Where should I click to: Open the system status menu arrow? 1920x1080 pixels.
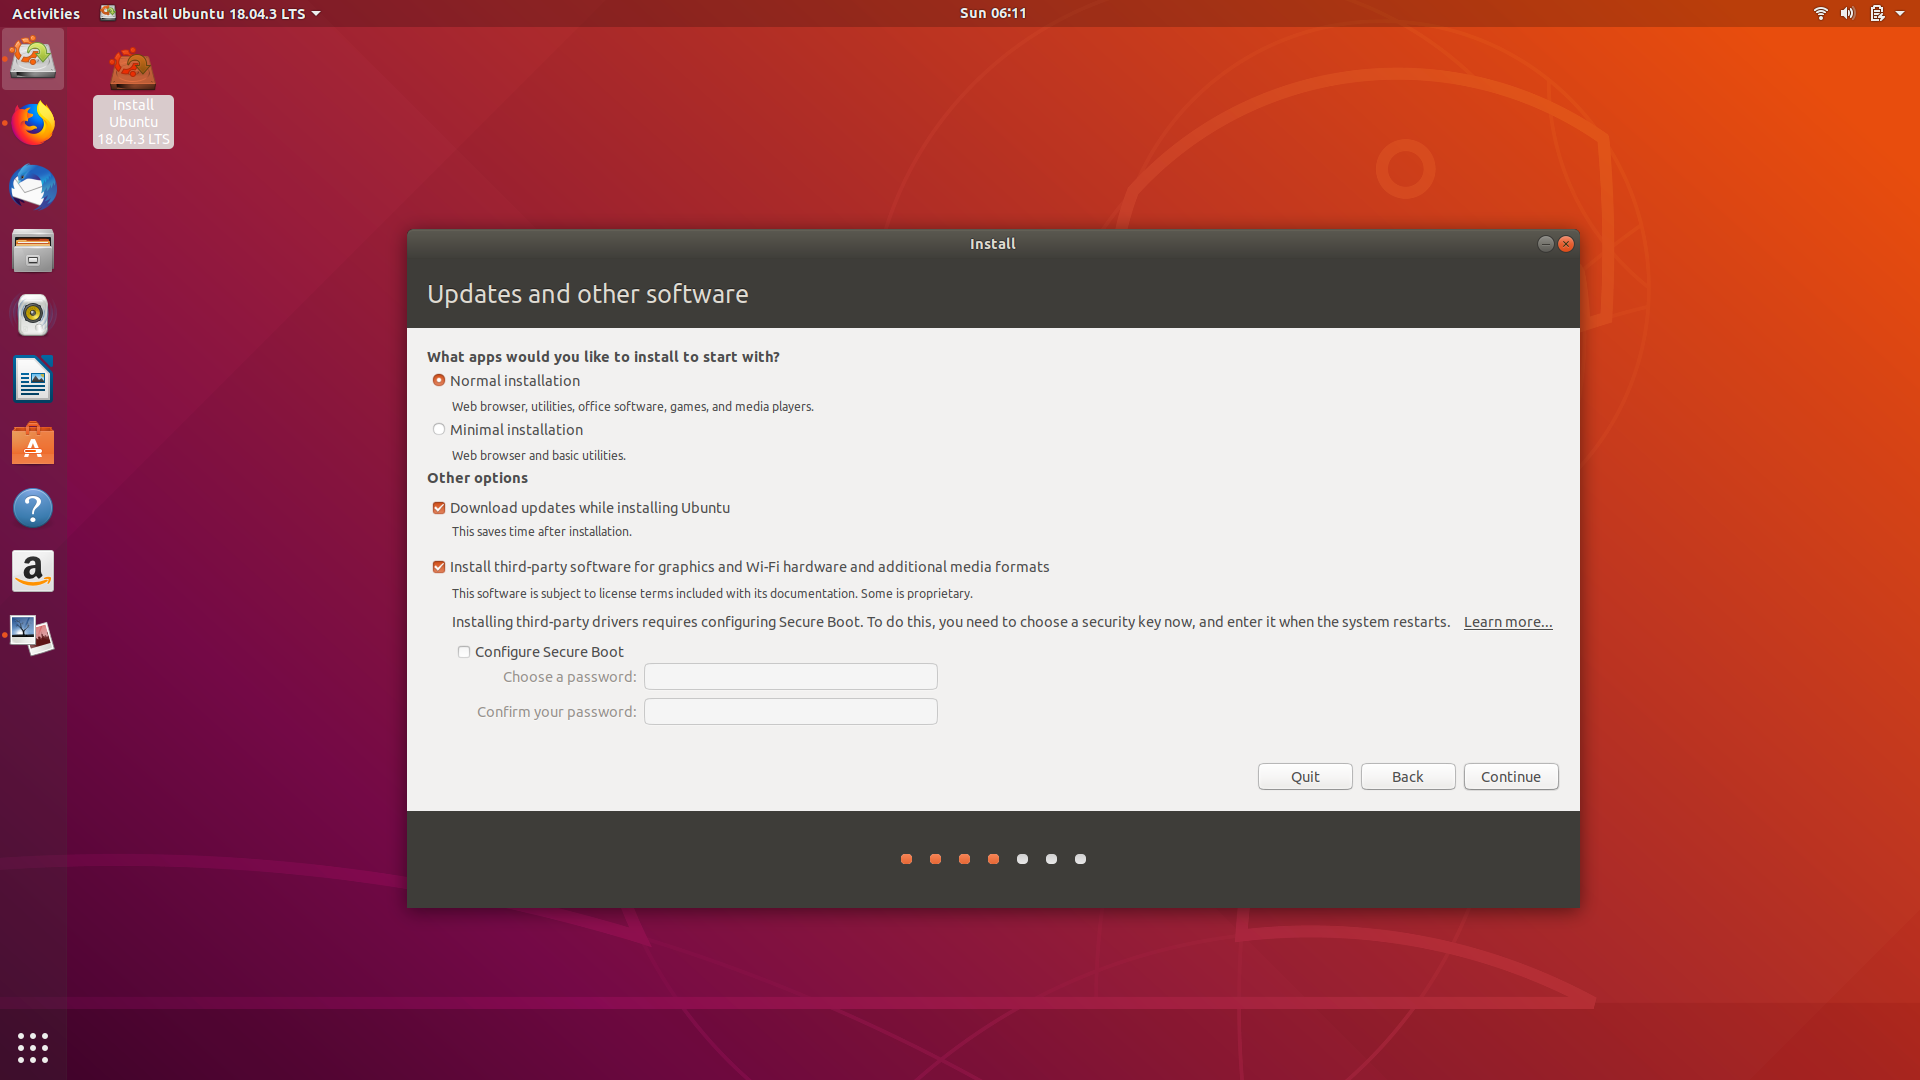[x=1899, y=13]
